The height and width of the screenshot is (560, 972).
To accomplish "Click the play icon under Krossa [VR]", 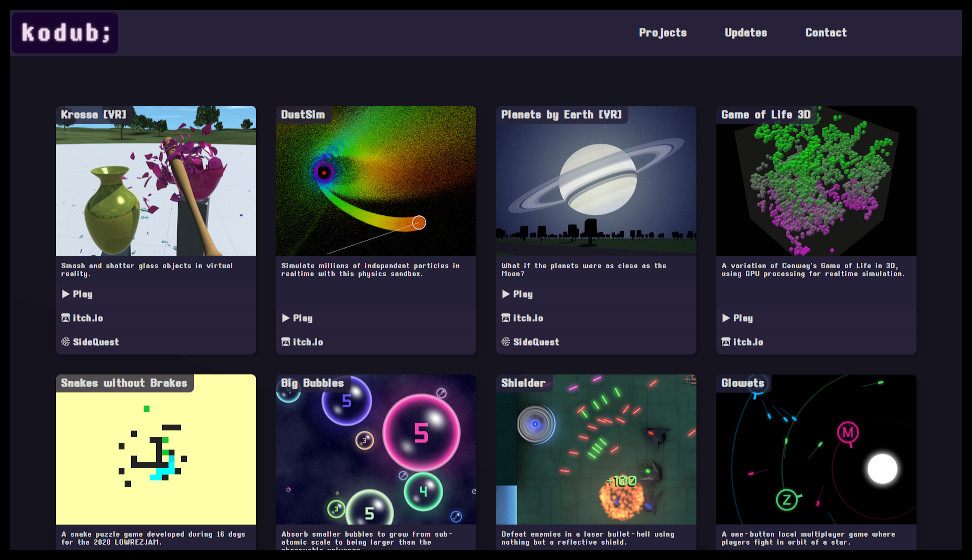I will click(65, 294).
